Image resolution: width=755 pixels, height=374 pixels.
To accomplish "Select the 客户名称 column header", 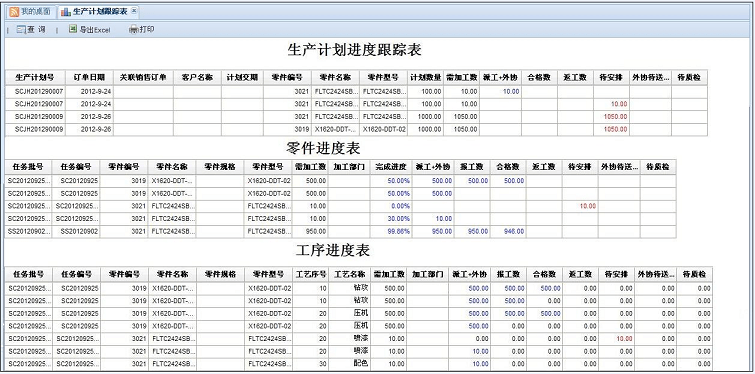I will pyautogui.click(x=197, y=77).
